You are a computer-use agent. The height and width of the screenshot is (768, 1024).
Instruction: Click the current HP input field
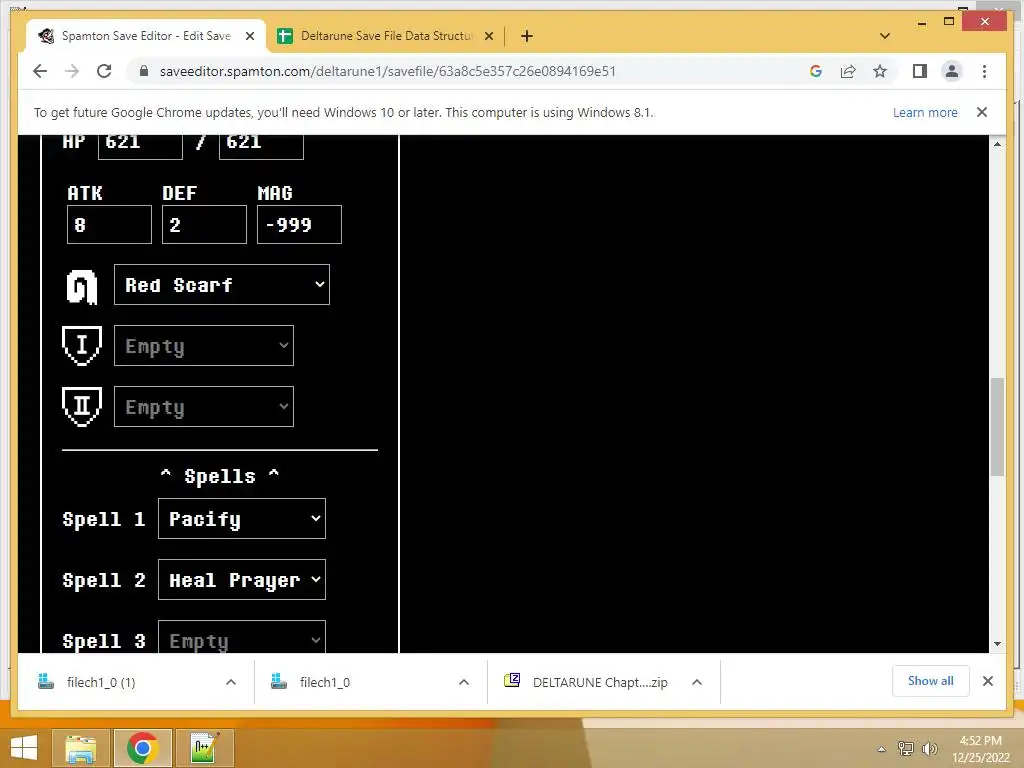tap(140, 147)
